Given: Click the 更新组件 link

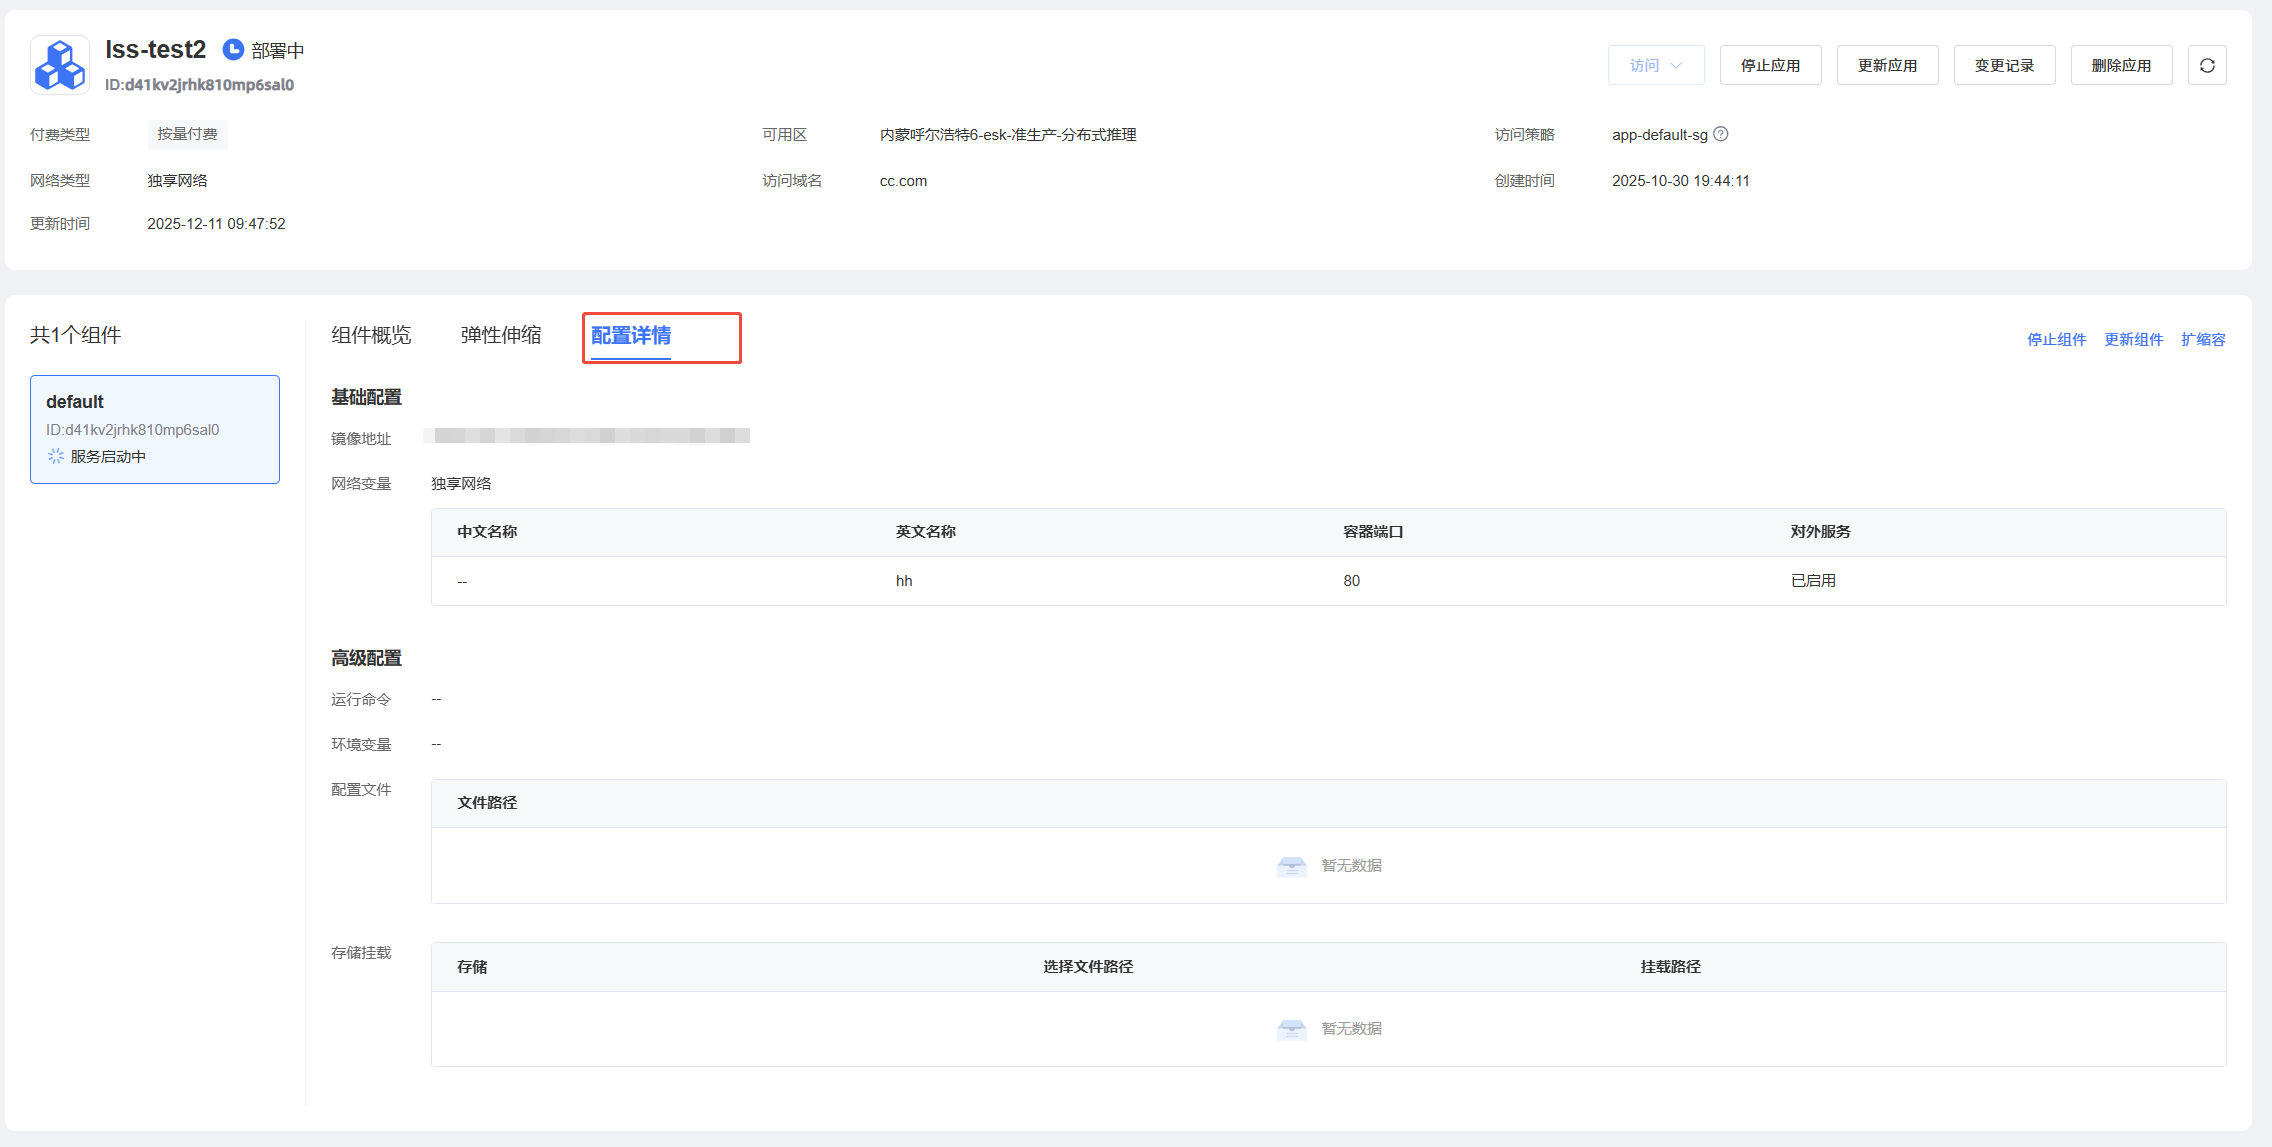Looking at the screenshot, I should (2133, 340).
